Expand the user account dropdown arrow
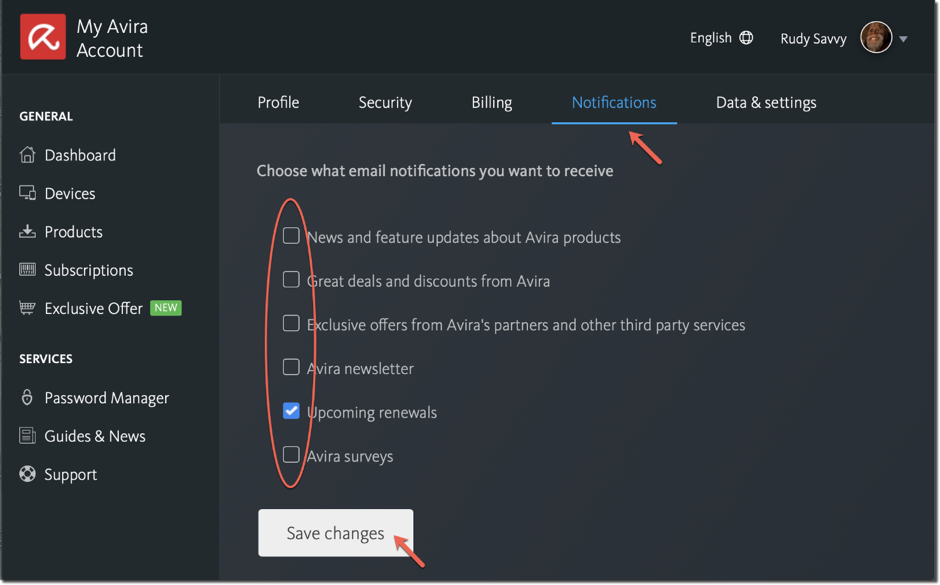The height and width of the screenshot is (585, 940). (903, 39)
